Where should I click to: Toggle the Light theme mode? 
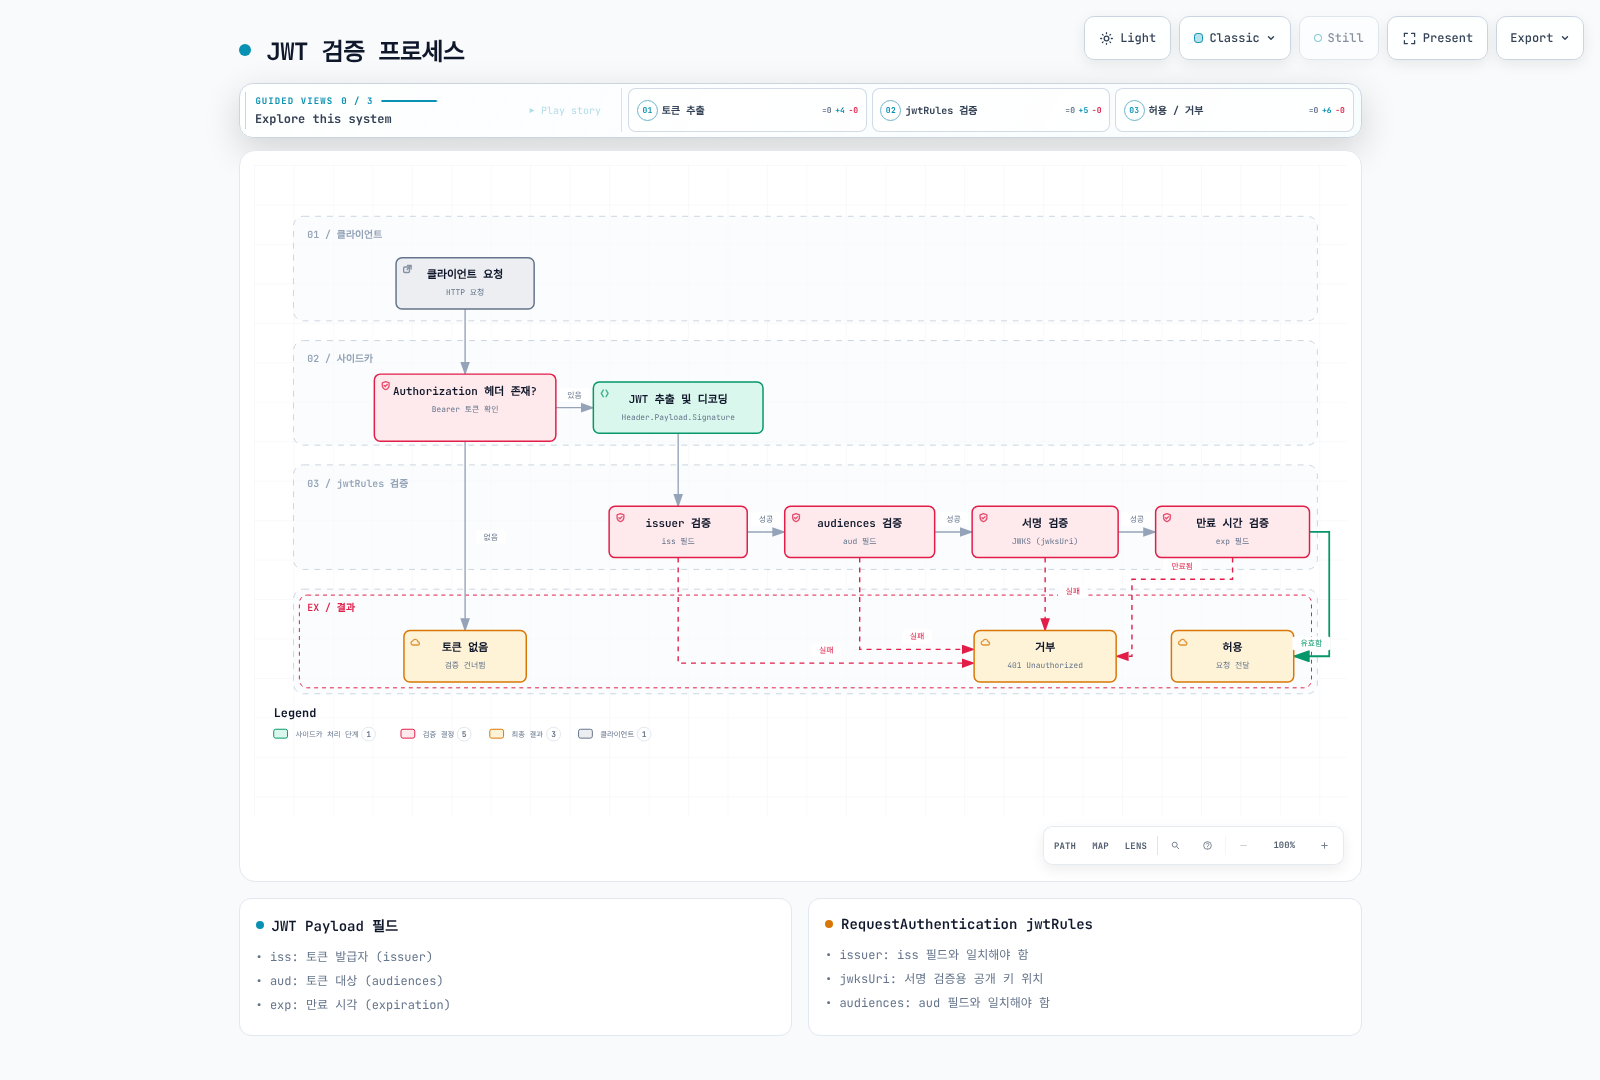coord(1128,38)
